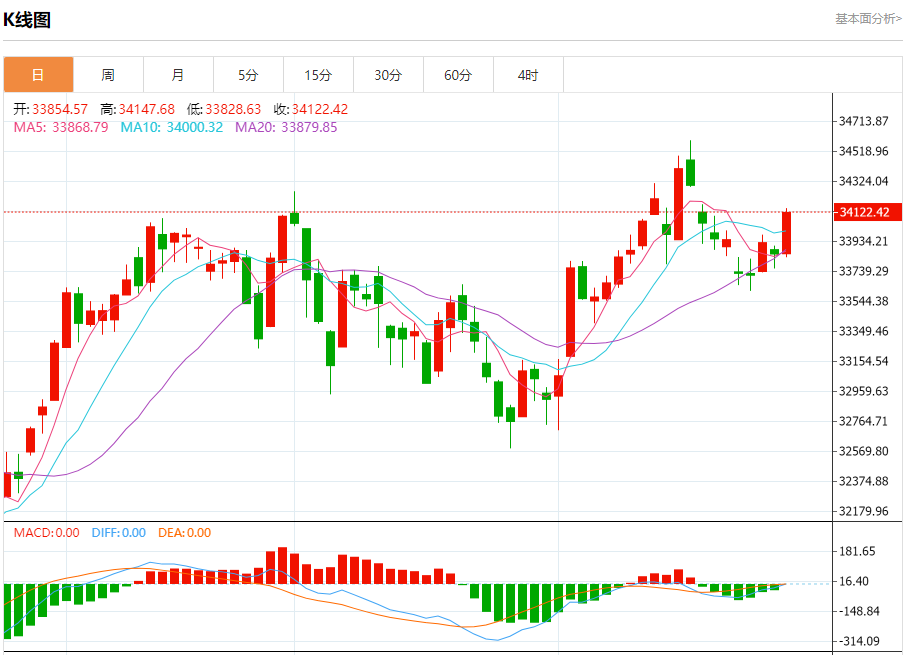Open the 60分 interval tab
The width and height of the screenshot is (912, 655).
pyautogui.click(x=458, y=74)
